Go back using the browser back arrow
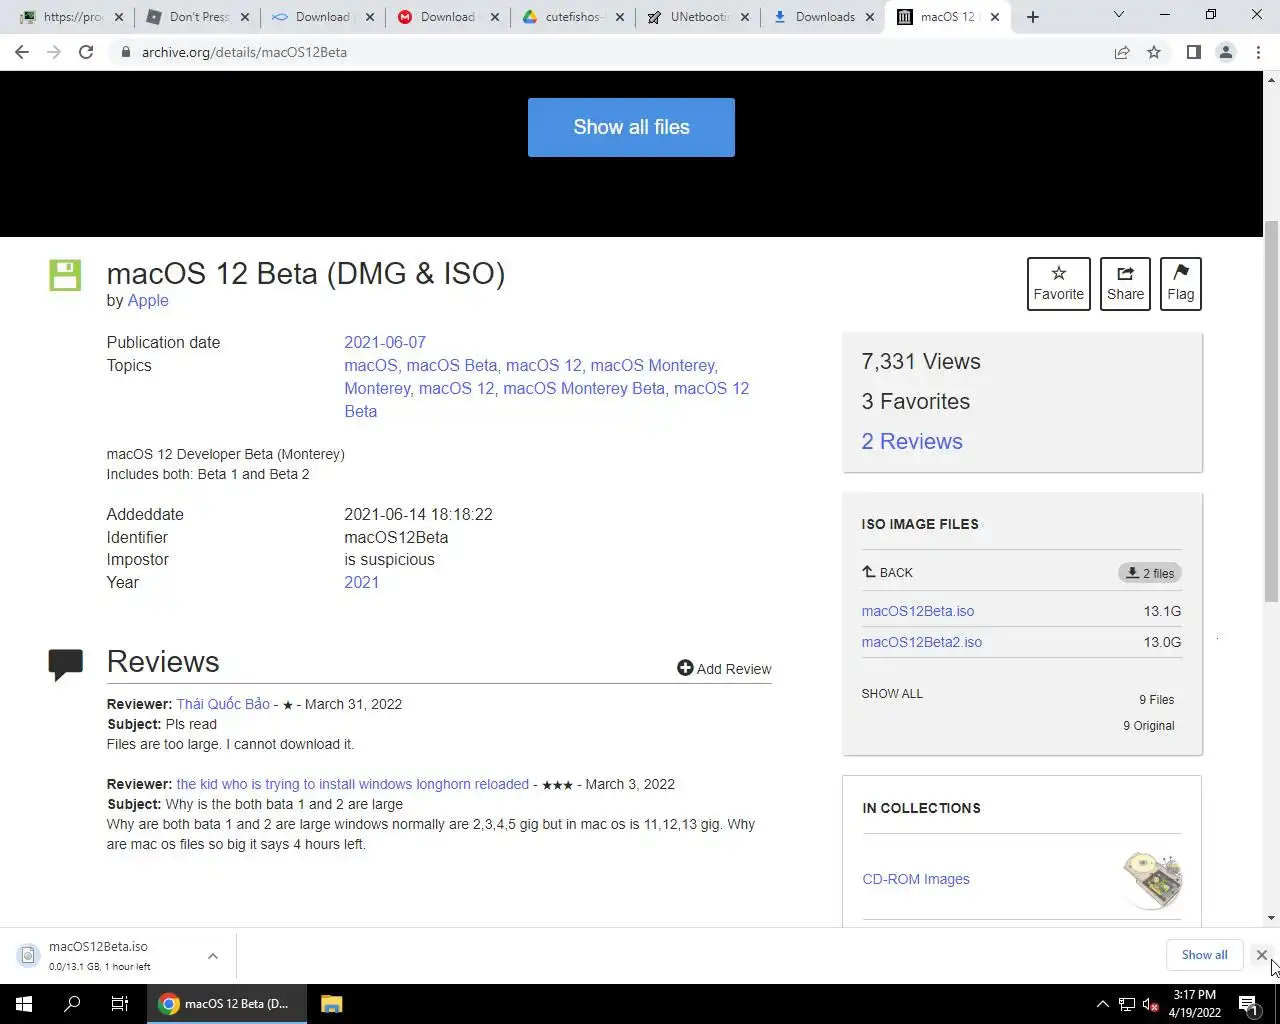The image size is (1280, 1024). [x=22, y=52]
